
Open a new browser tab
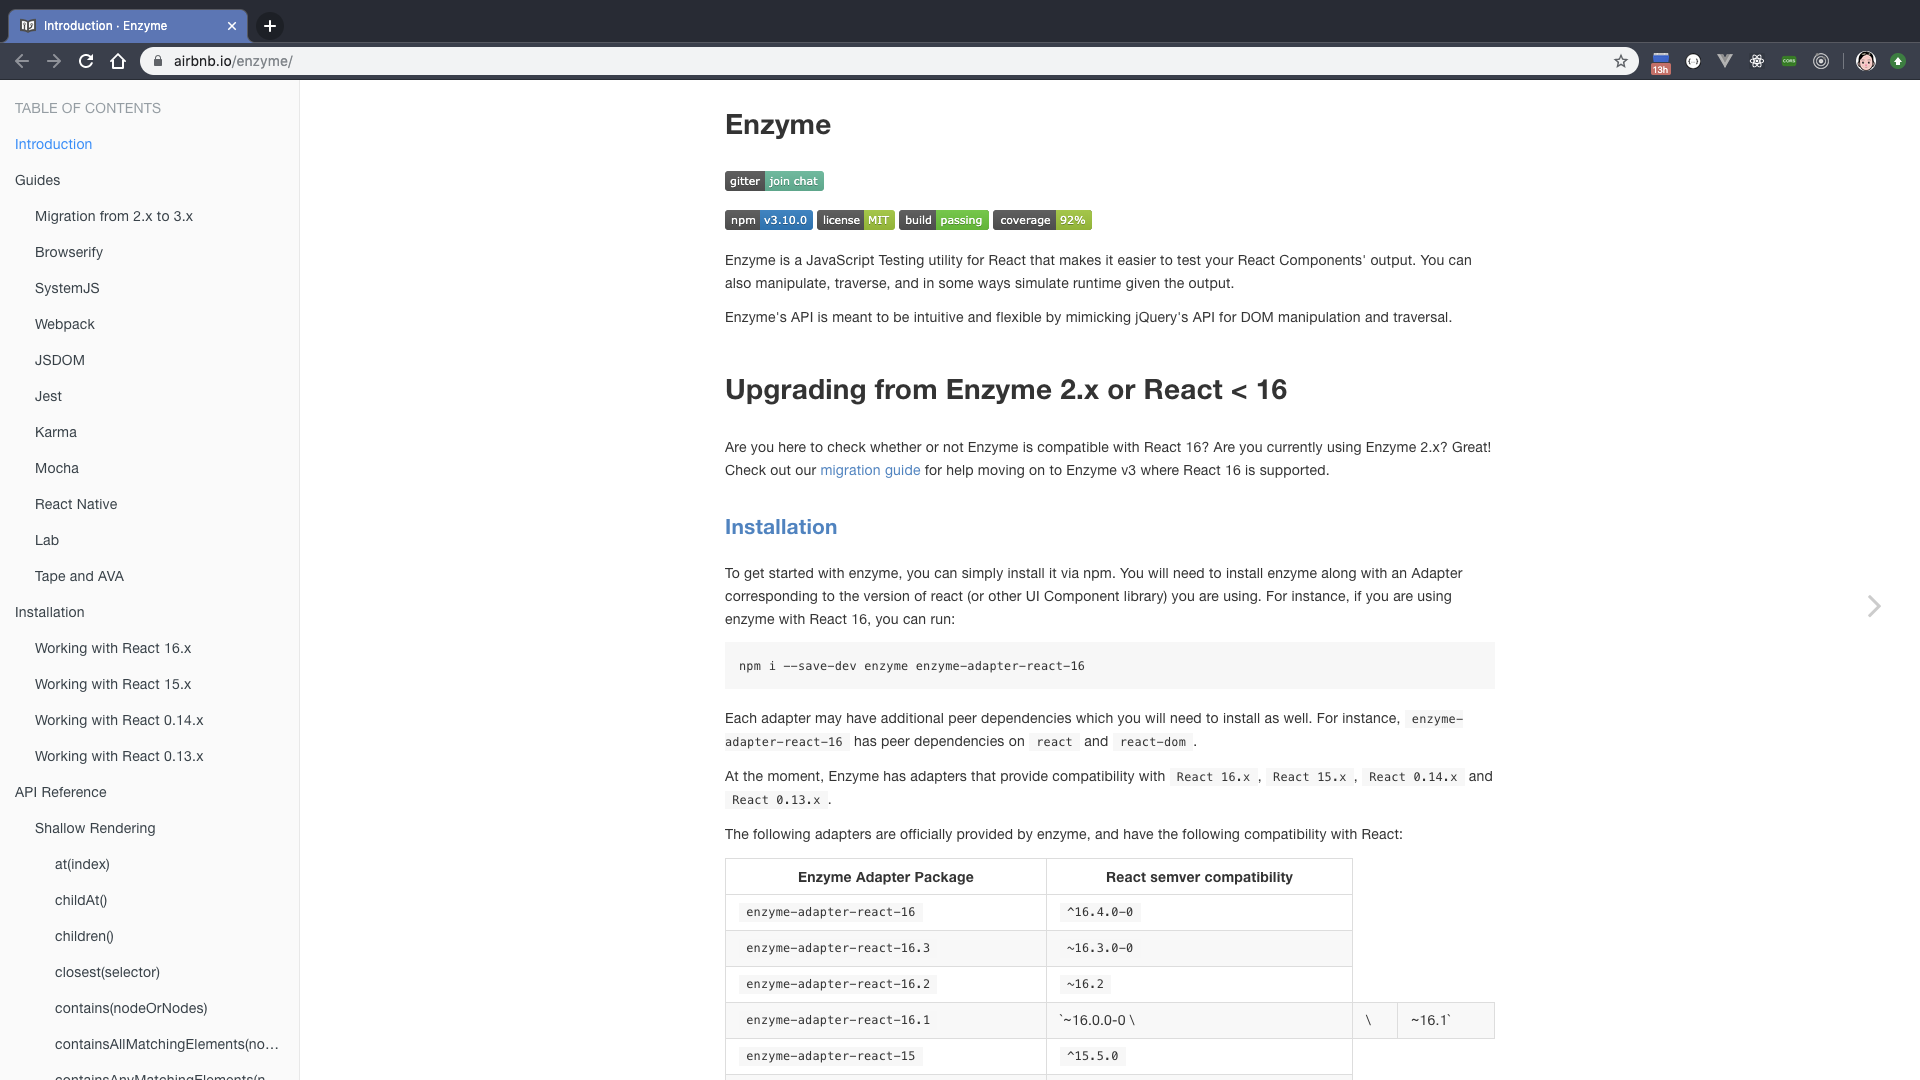click(270, 26)
